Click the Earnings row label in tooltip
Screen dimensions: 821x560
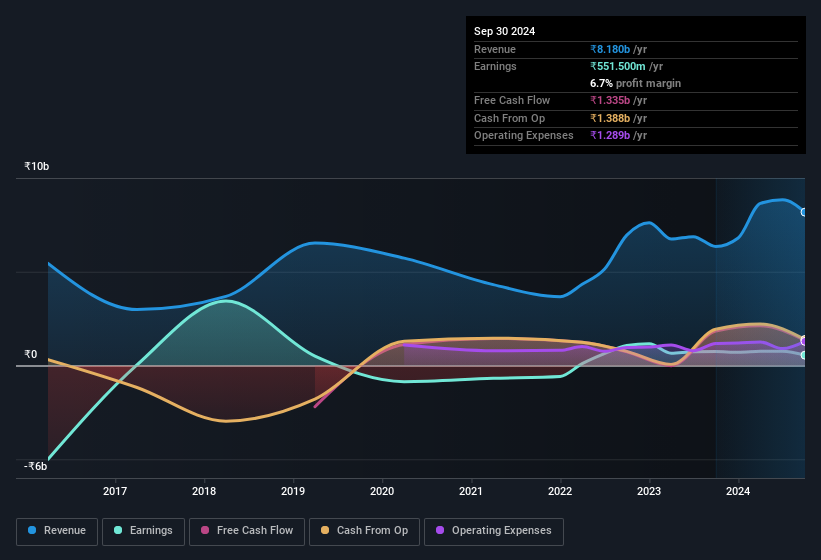(495, 66)
